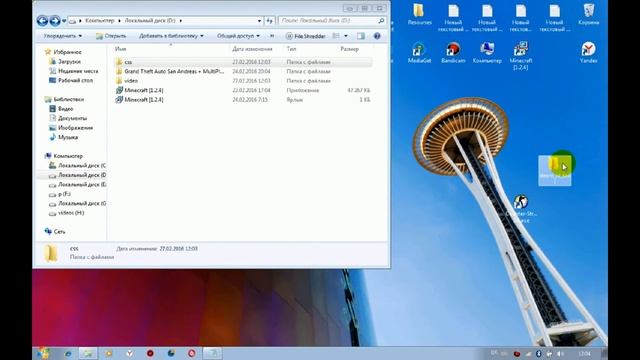This screenshot has height=360, width=640.
Task: Expand the arrow after Локальный диск (D:) breadcrumb
Action: 180,20
